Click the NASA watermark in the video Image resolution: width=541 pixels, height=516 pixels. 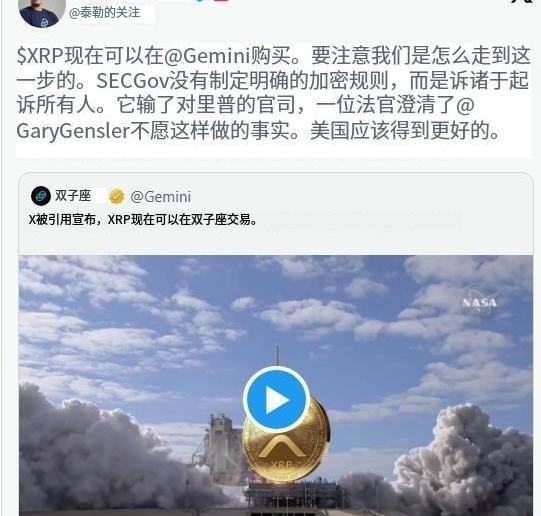[x=479, y=302]
